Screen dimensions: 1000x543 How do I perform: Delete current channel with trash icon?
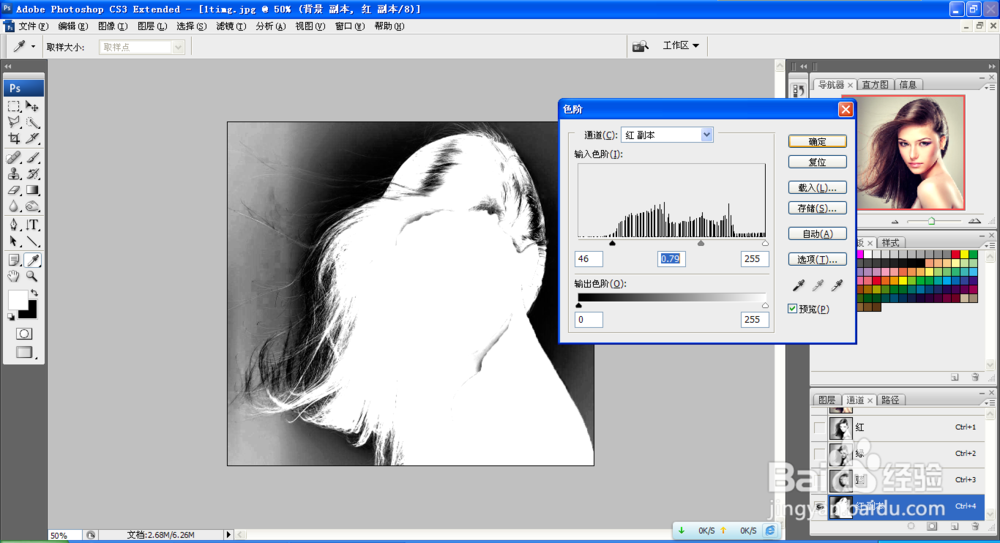tap(975, 526)
